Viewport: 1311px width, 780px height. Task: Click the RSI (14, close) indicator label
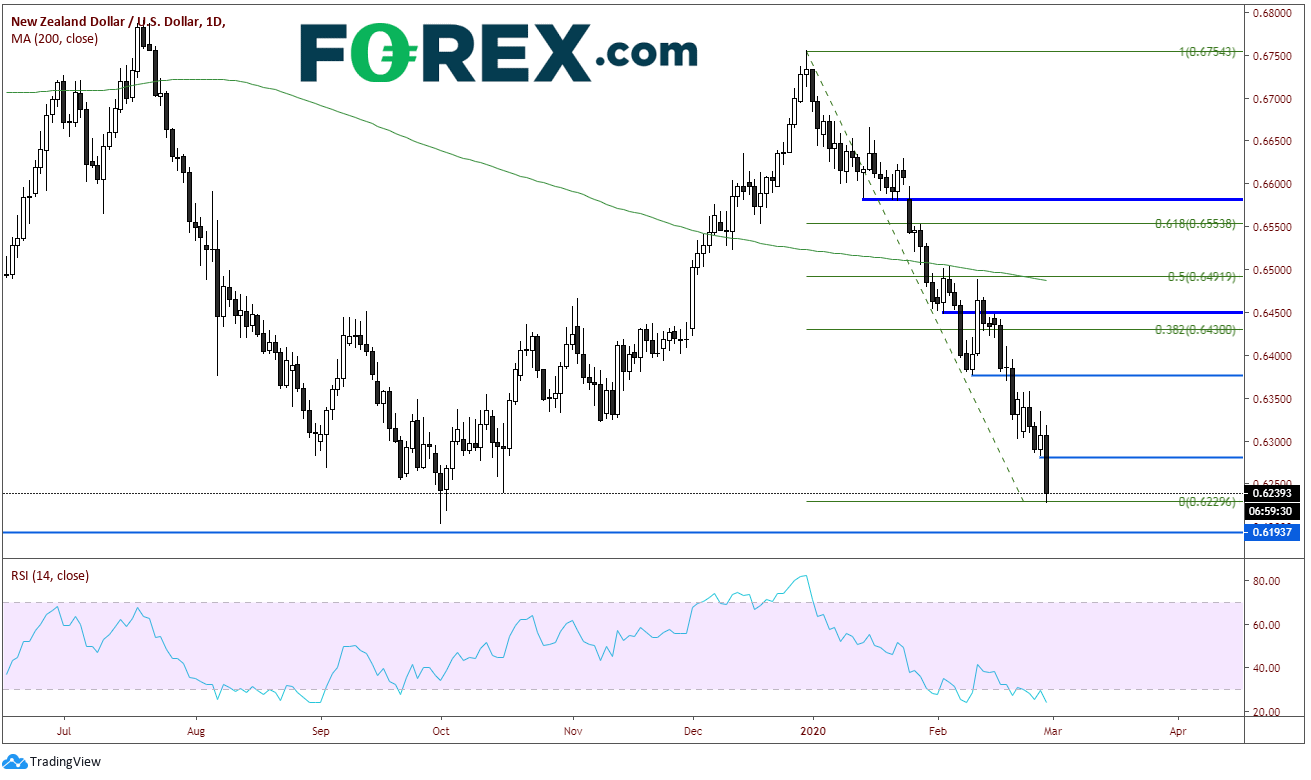tap(50, 575)
